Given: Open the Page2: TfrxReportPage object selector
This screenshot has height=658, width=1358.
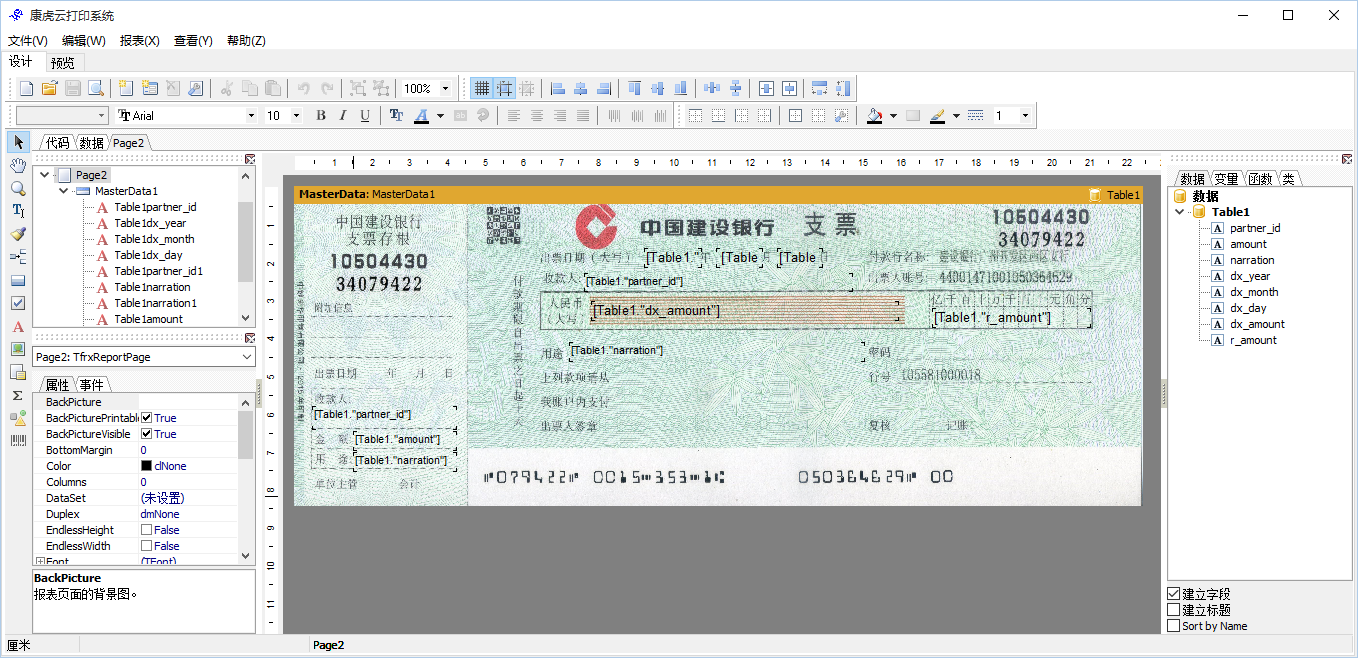Looking at the screenshot, I should point(144,357).
